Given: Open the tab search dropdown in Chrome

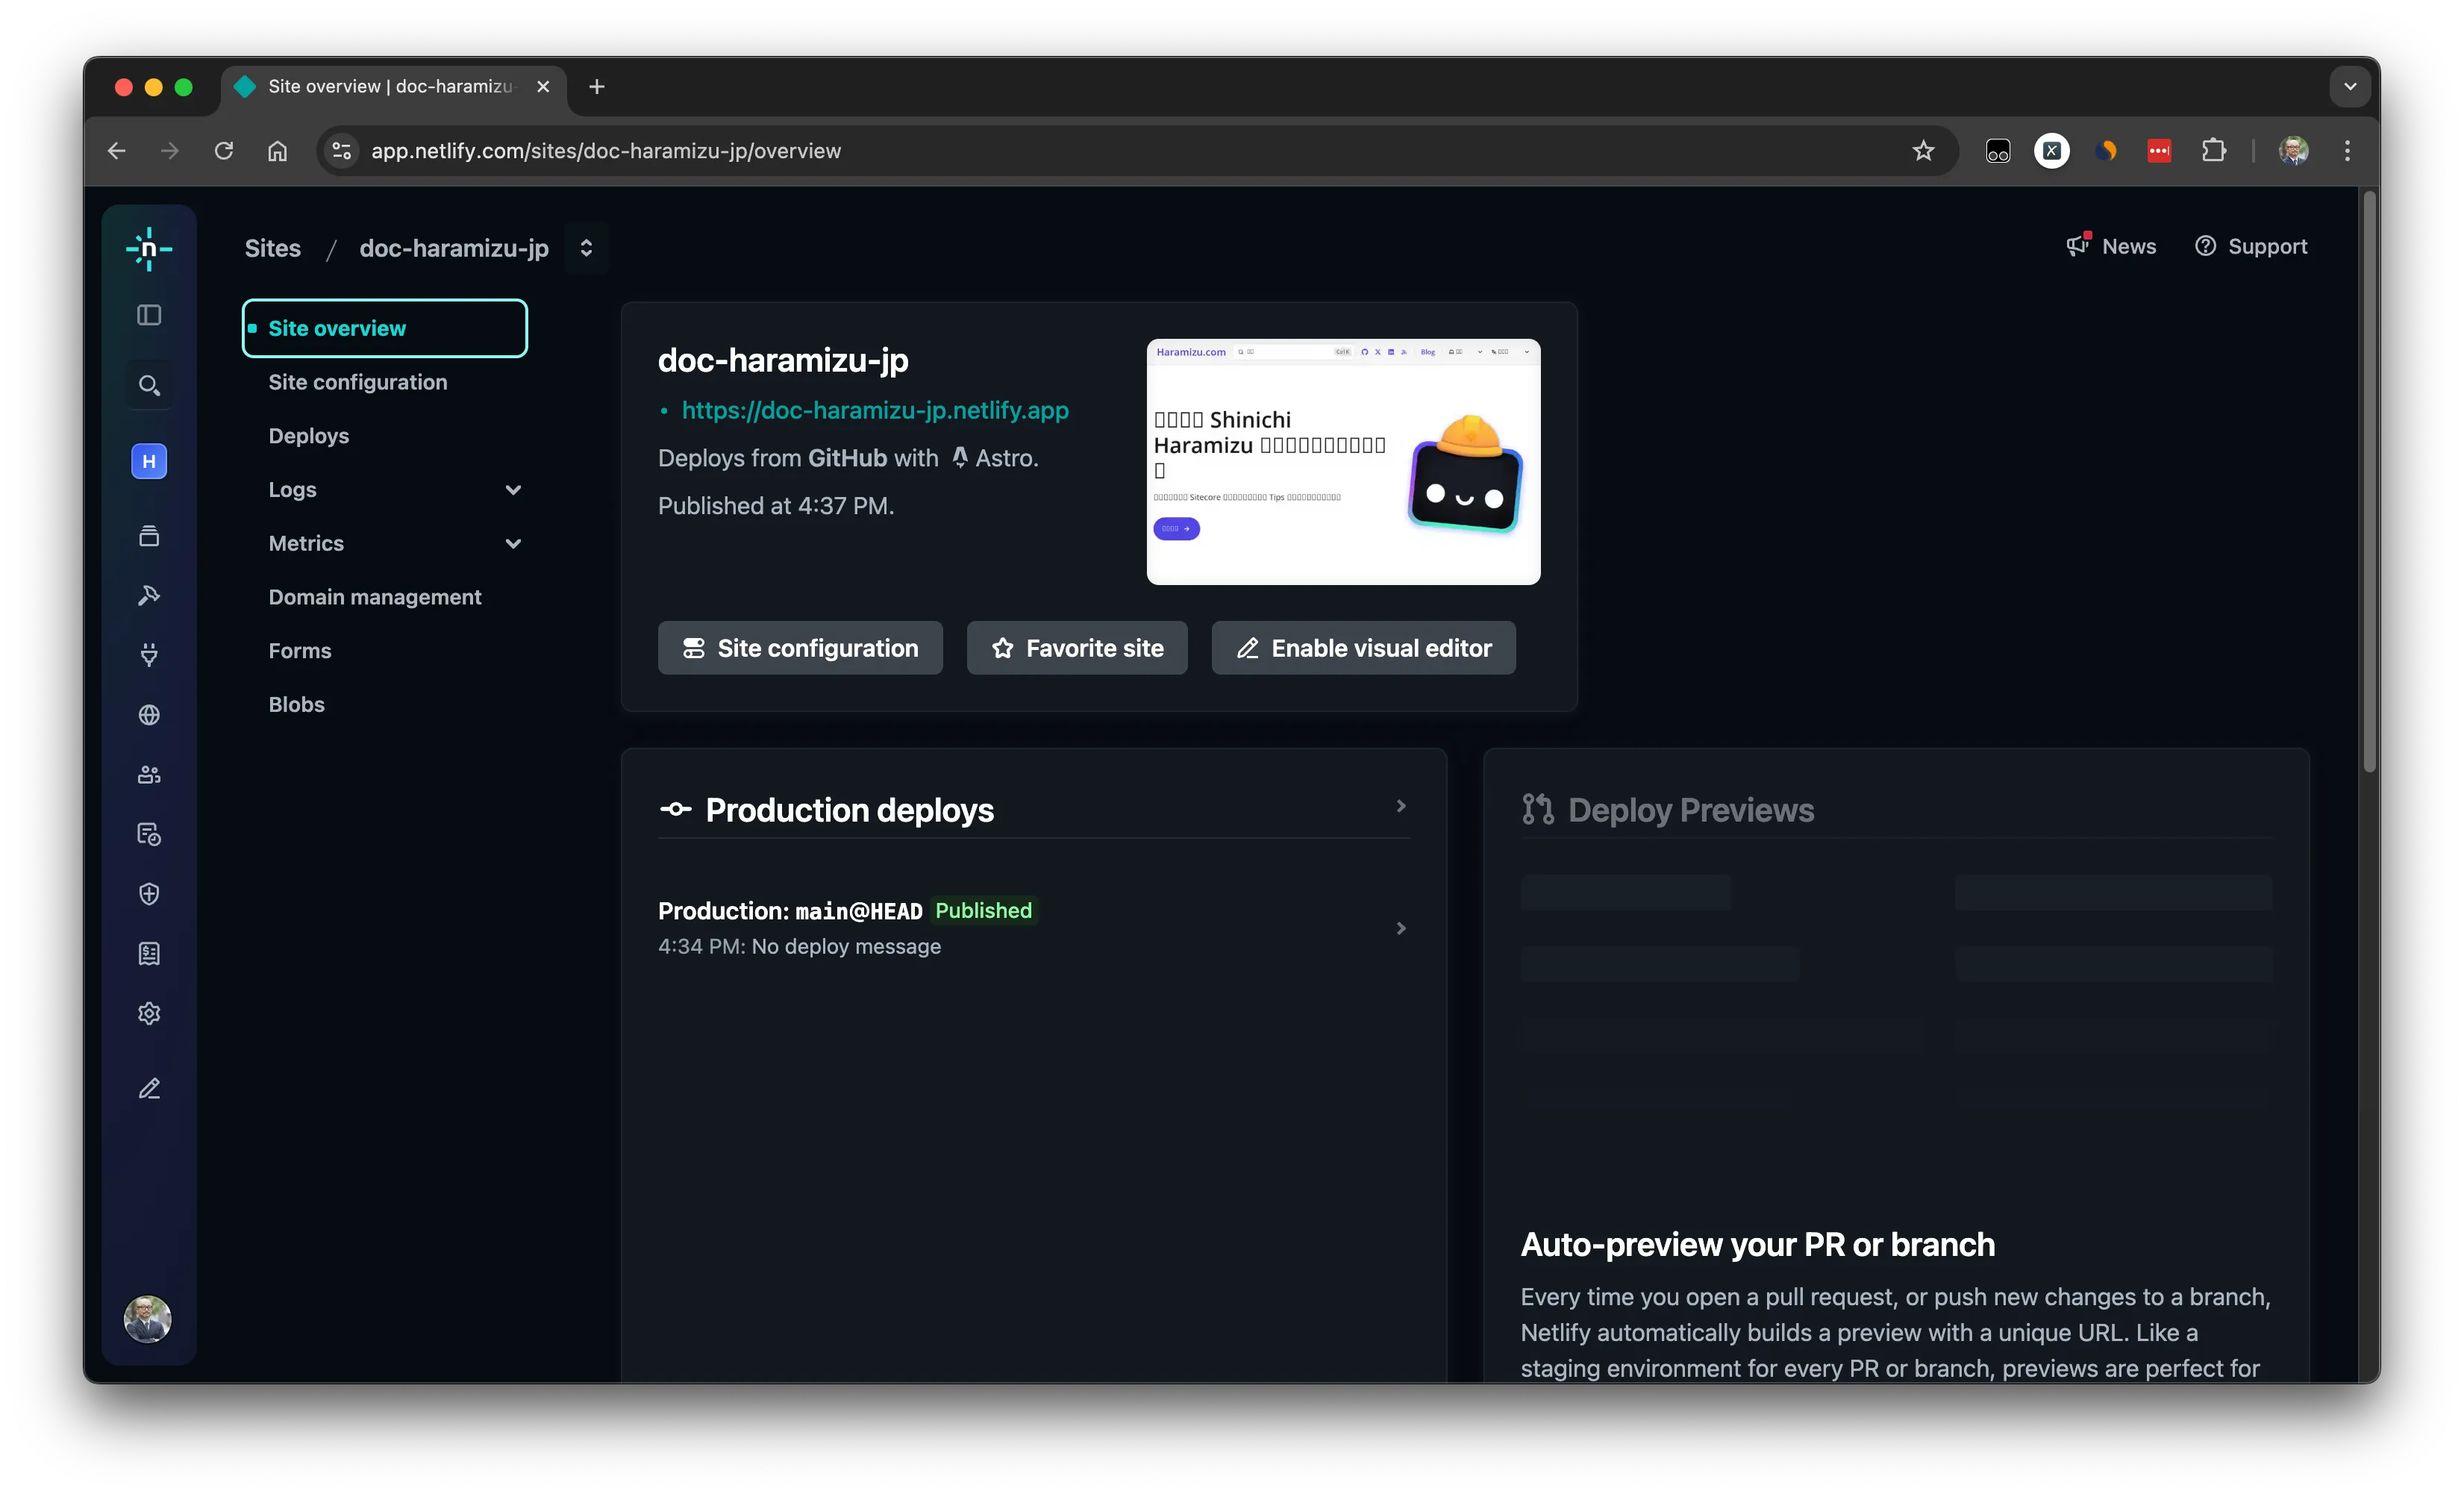Looking at the screenshot, I should click(x=2350, y=87).
